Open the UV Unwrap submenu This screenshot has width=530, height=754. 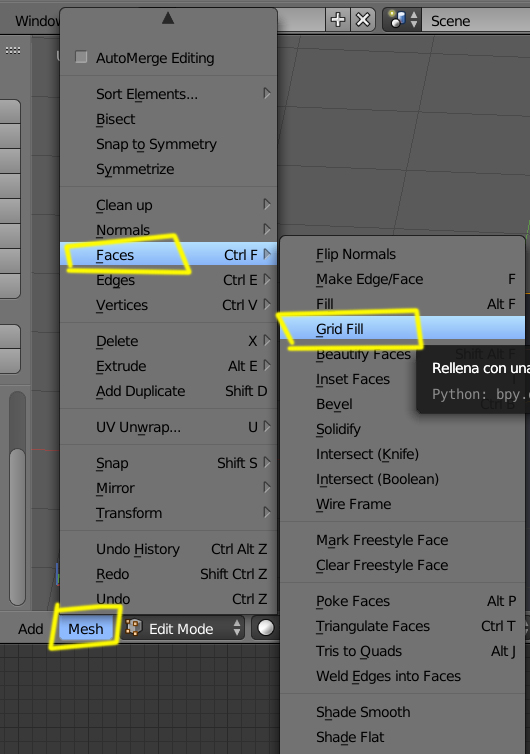[x=168, y=427]
